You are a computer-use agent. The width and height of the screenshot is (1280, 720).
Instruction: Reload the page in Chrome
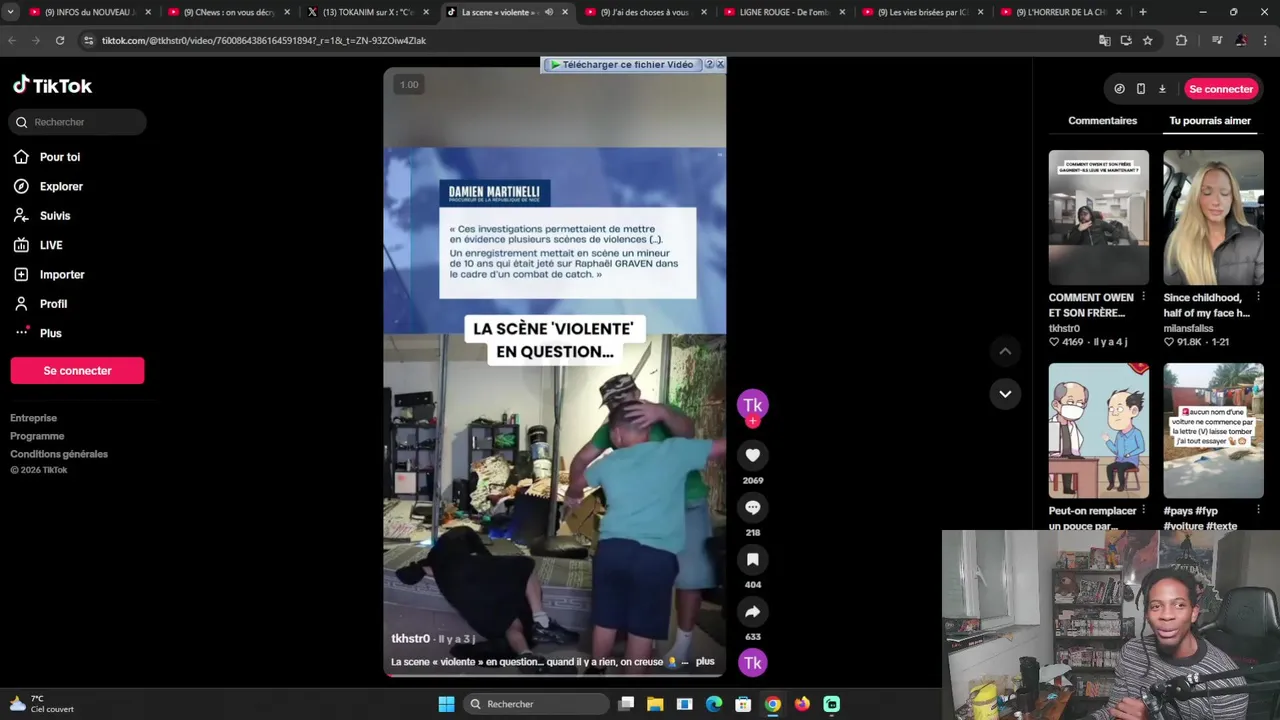[60, 40]
